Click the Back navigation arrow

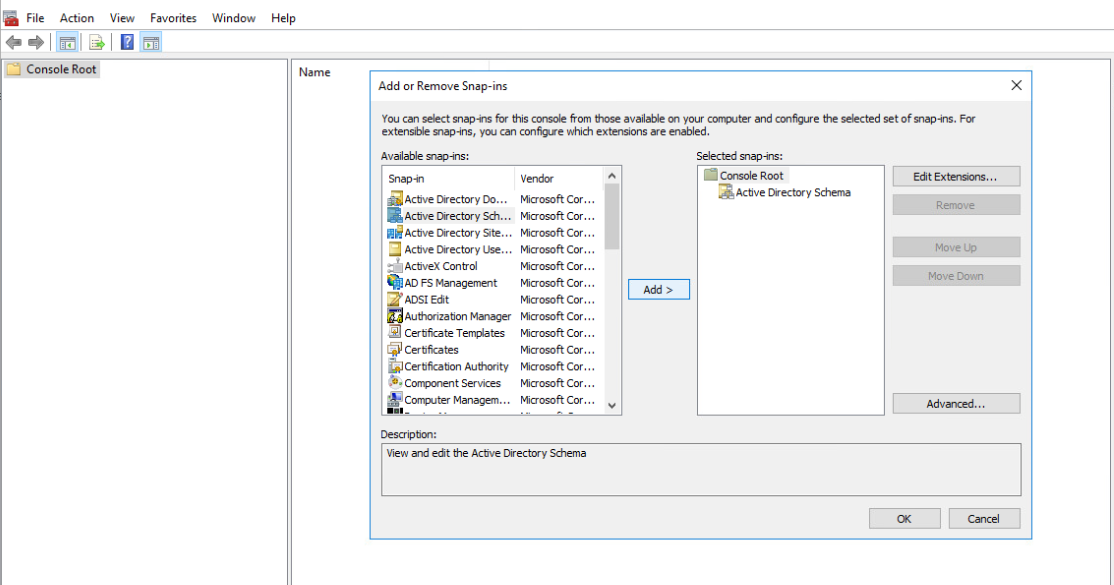click(13, 42)
